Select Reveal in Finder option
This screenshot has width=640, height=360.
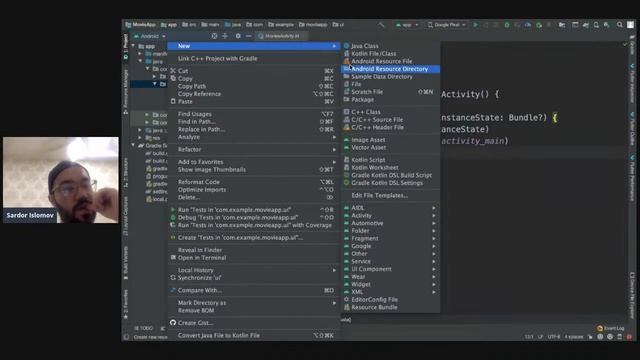[x=254, y=250]
